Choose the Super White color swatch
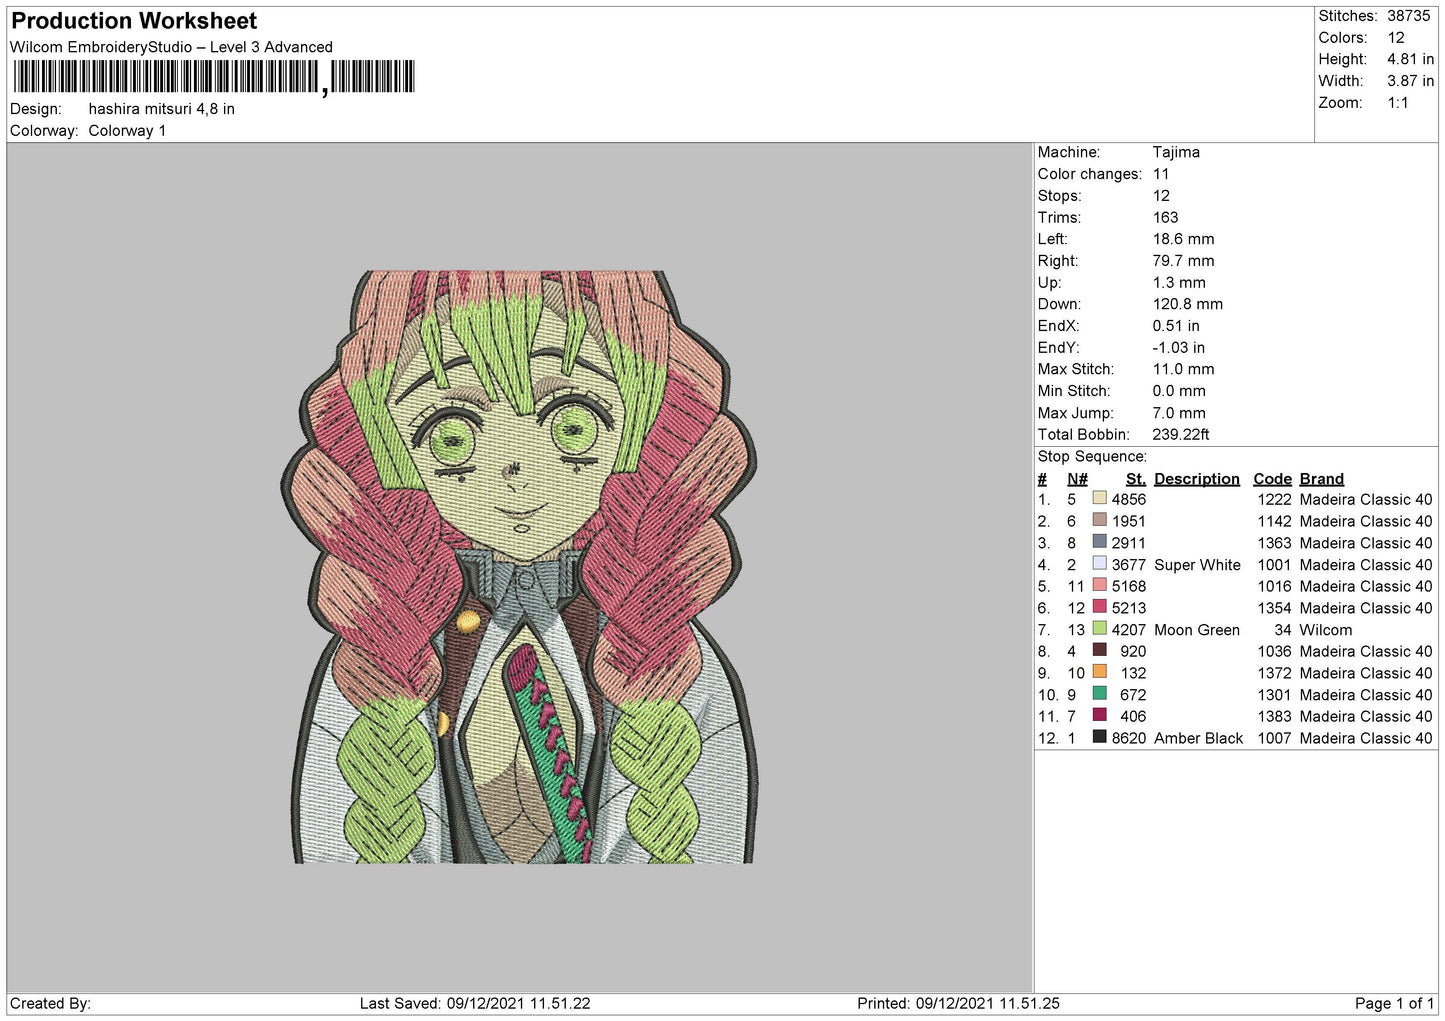1445x1021 pixels. pos(1100,564)
